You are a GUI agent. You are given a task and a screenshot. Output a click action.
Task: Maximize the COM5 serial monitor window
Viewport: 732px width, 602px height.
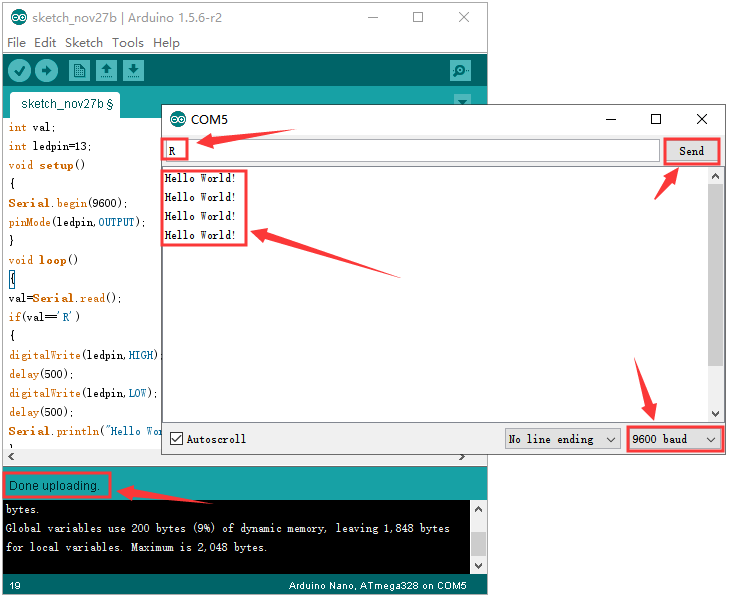point(656,119)
